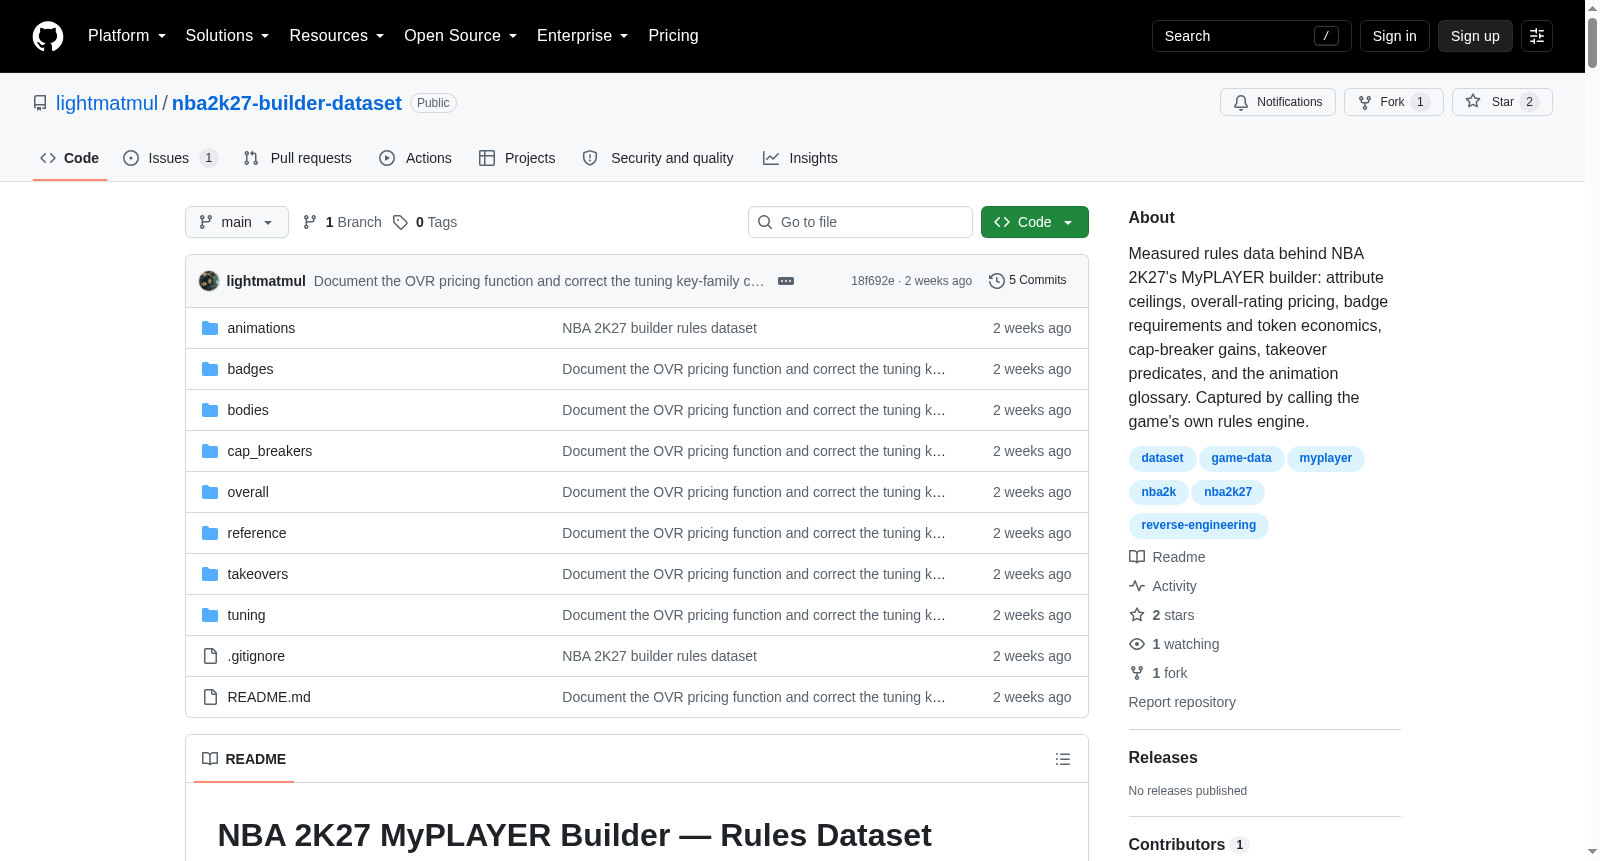Switch to the Code tab
Screen dimensions: 1600x861
pos(70,158)
